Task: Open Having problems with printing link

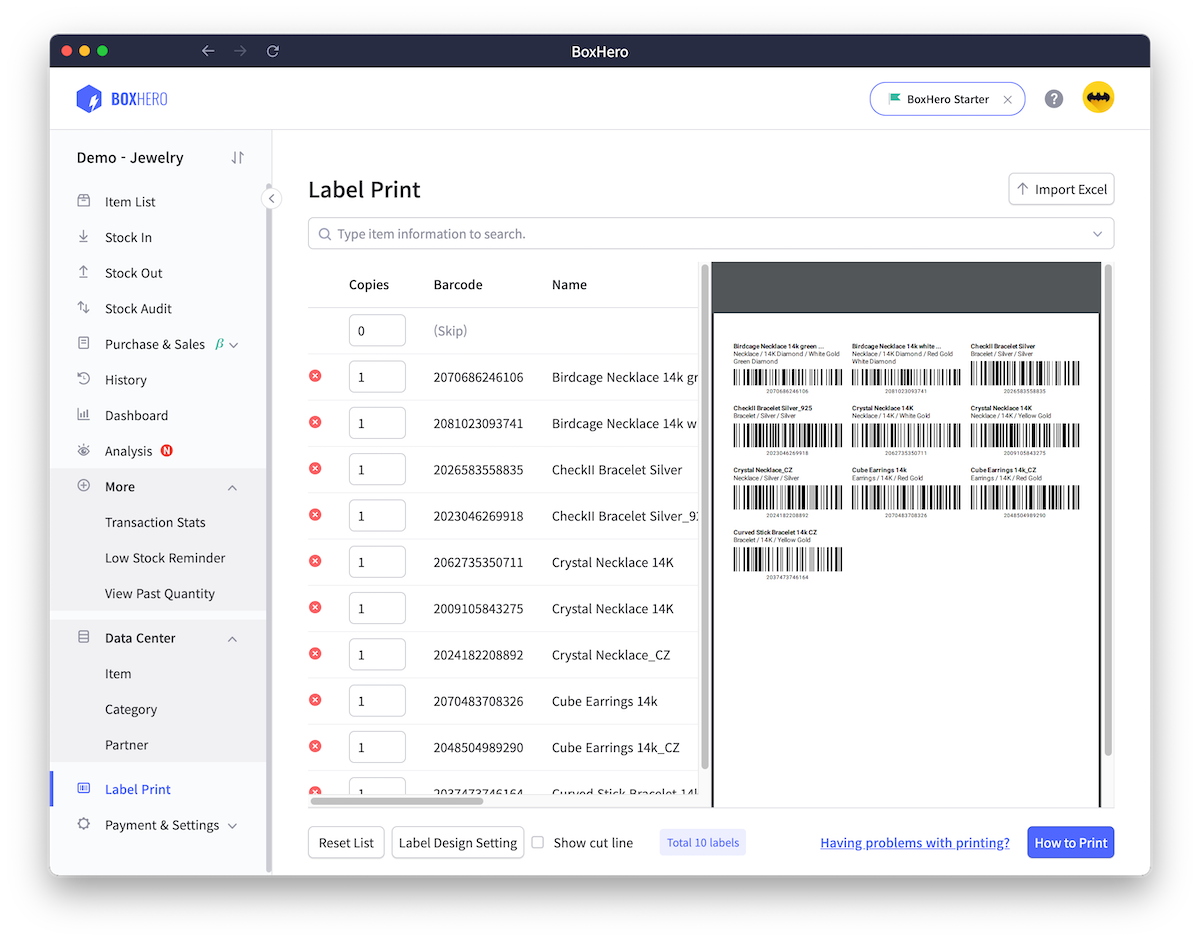Action: 915,843
